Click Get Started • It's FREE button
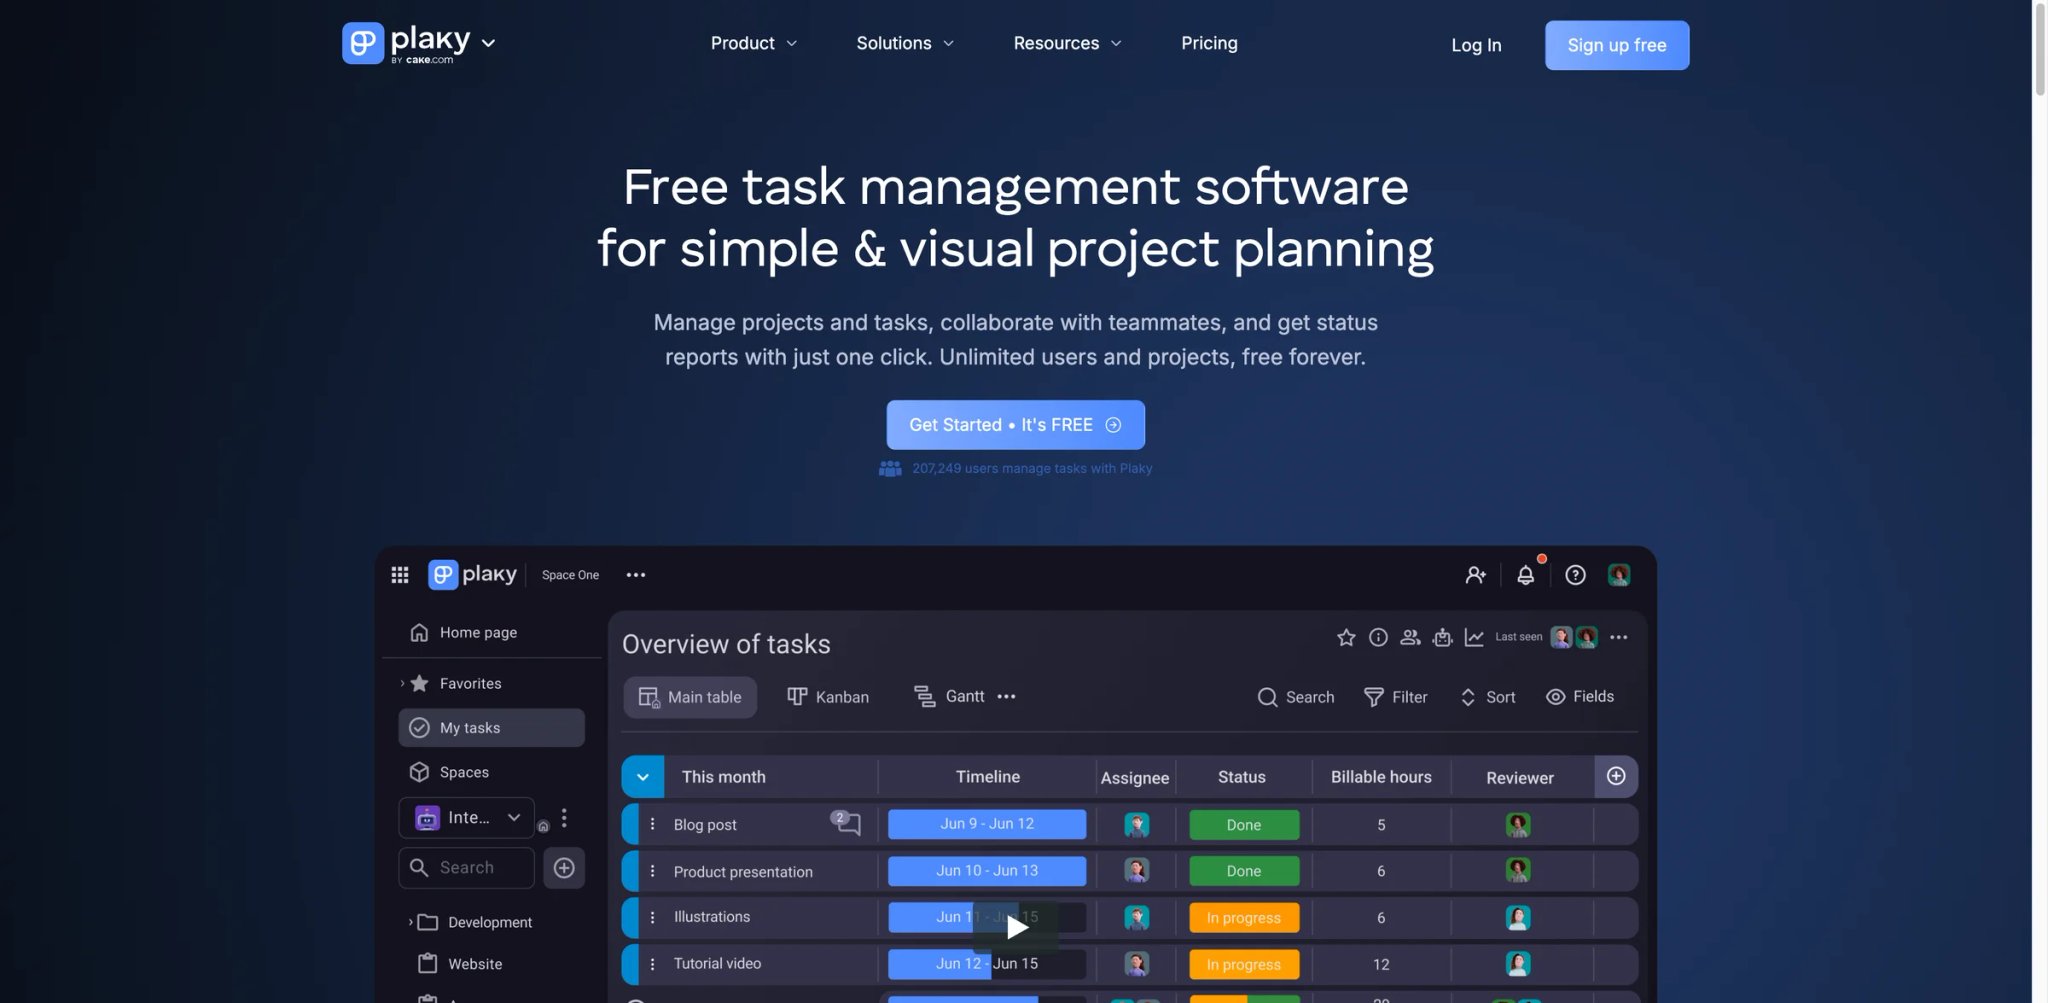 [1015, 425]
